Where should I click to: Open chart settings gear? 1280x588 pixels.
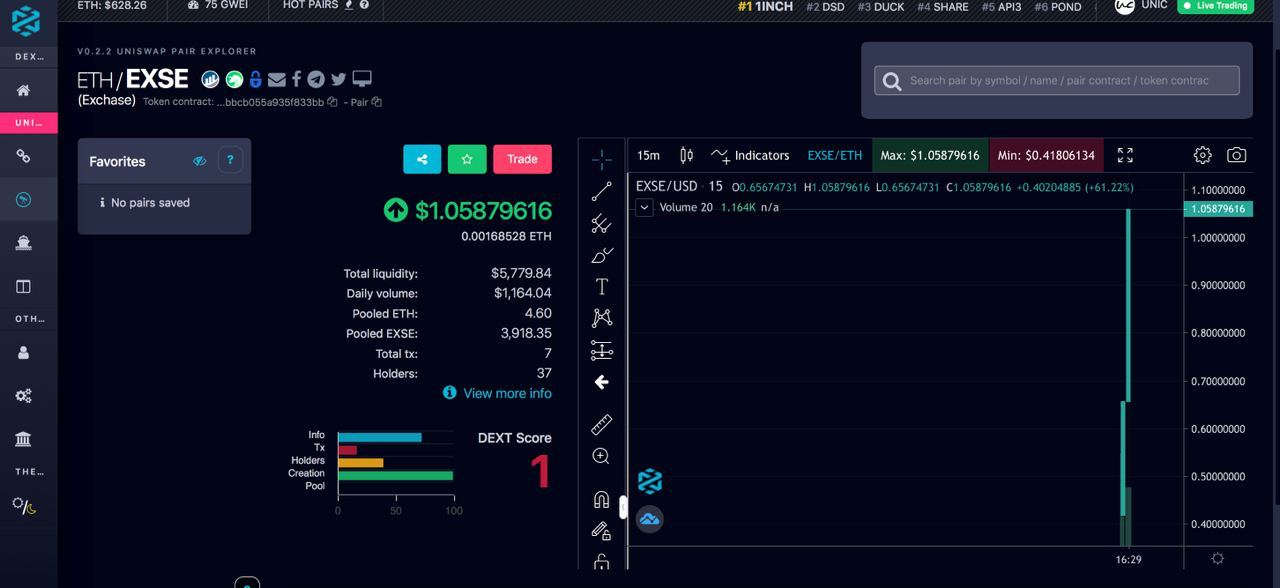click(1203, 155)
